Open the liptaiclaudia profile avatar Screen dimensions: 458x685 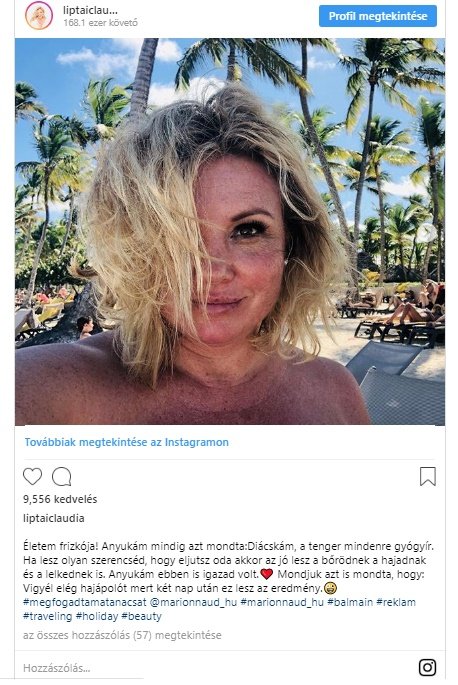point(39,16)
